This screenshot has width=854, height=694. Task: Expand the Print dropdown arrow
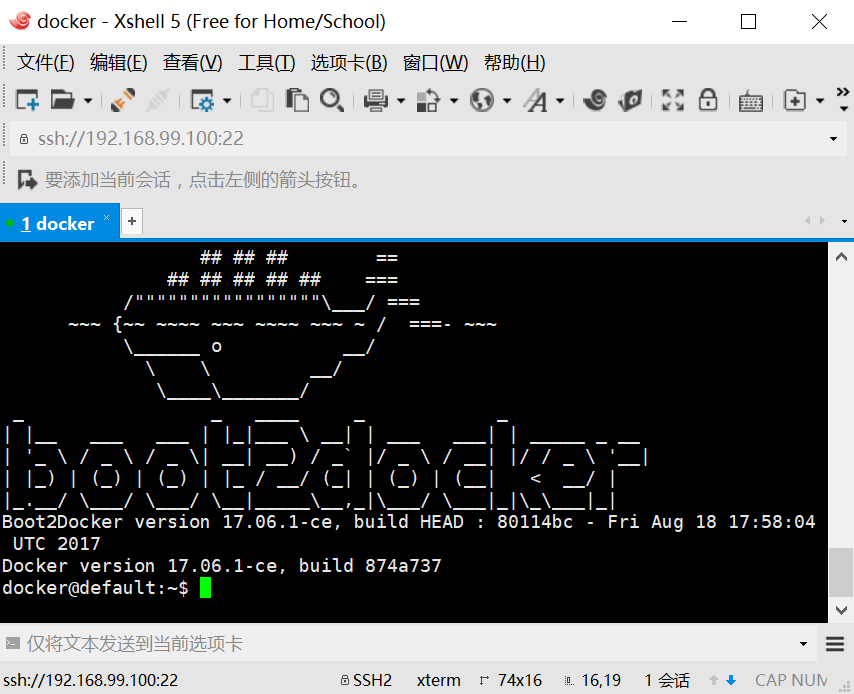click(x=401, y=101)
